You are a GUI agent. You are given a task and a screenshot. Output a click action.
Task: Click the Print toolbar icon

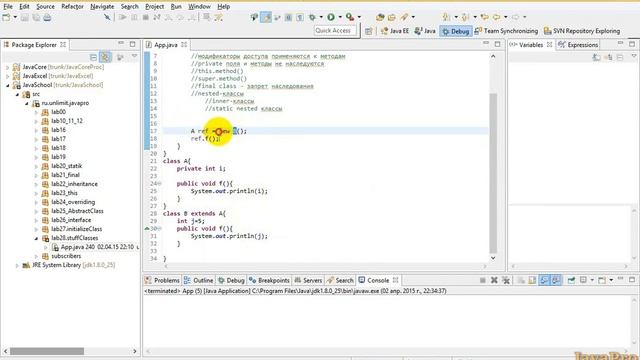click(x=47, y=17)
